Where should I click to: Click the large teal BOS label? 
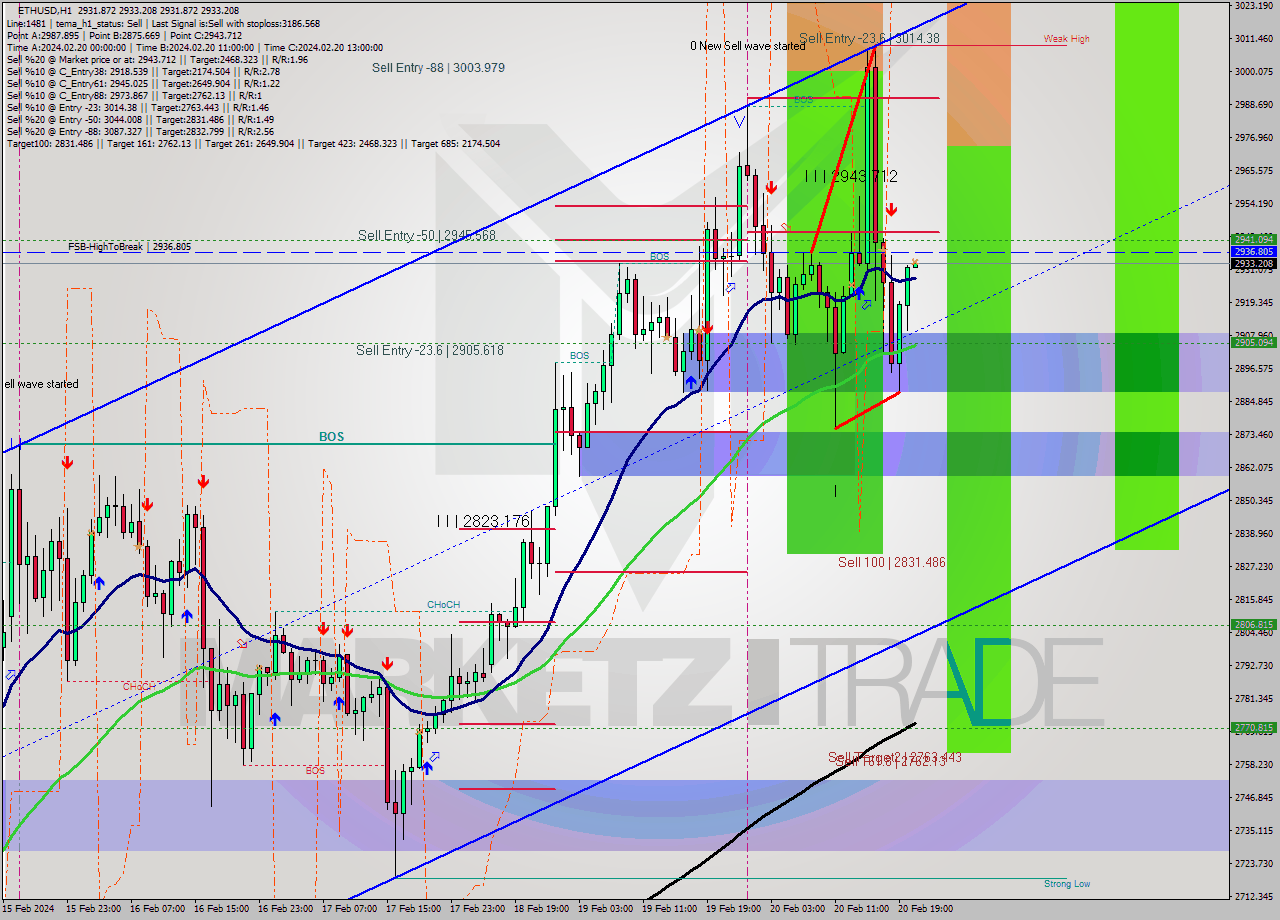coord(331,437)
